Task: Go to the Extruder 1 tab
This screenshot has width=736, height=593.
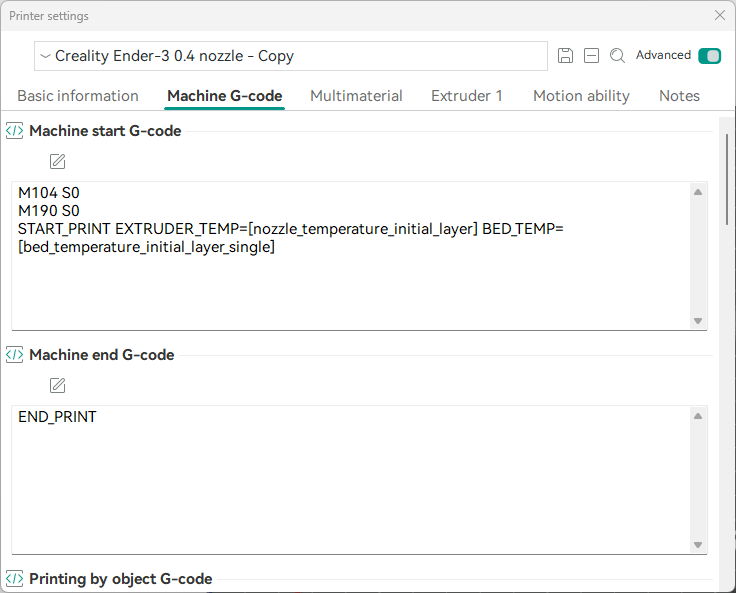Action: tap(467, 96)
